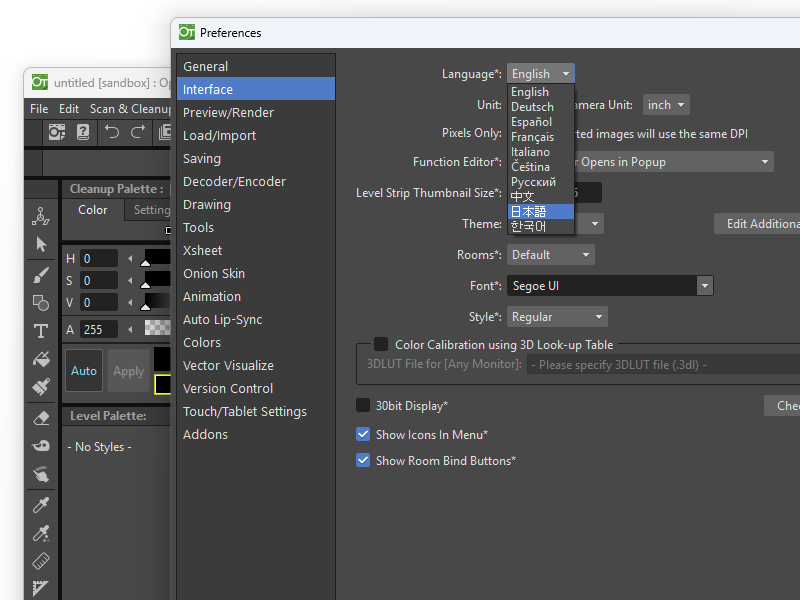Image resolution: width=800 pixels, height=600 pixels.
Task: Select the Fill bucket tool
Action: [x=41, y=359]
